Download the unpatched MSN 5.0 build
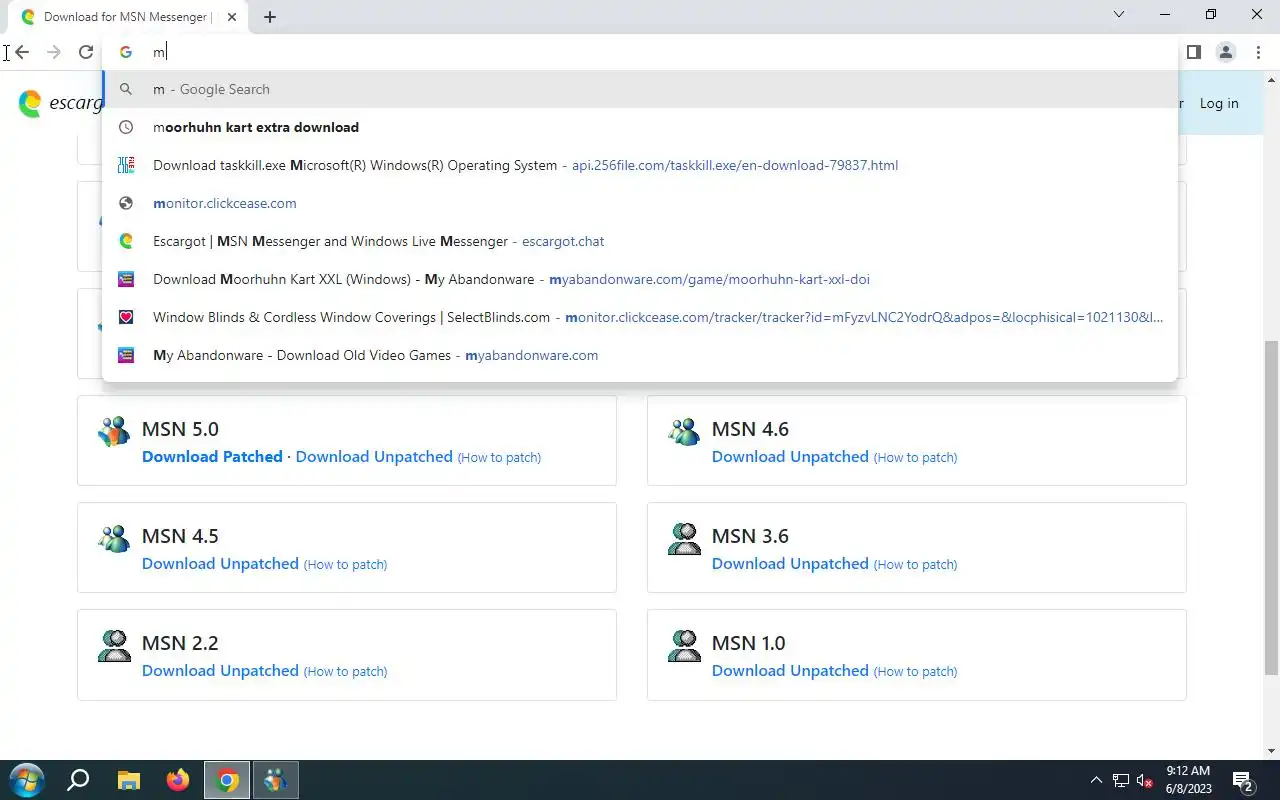 [x=374, y=456]
